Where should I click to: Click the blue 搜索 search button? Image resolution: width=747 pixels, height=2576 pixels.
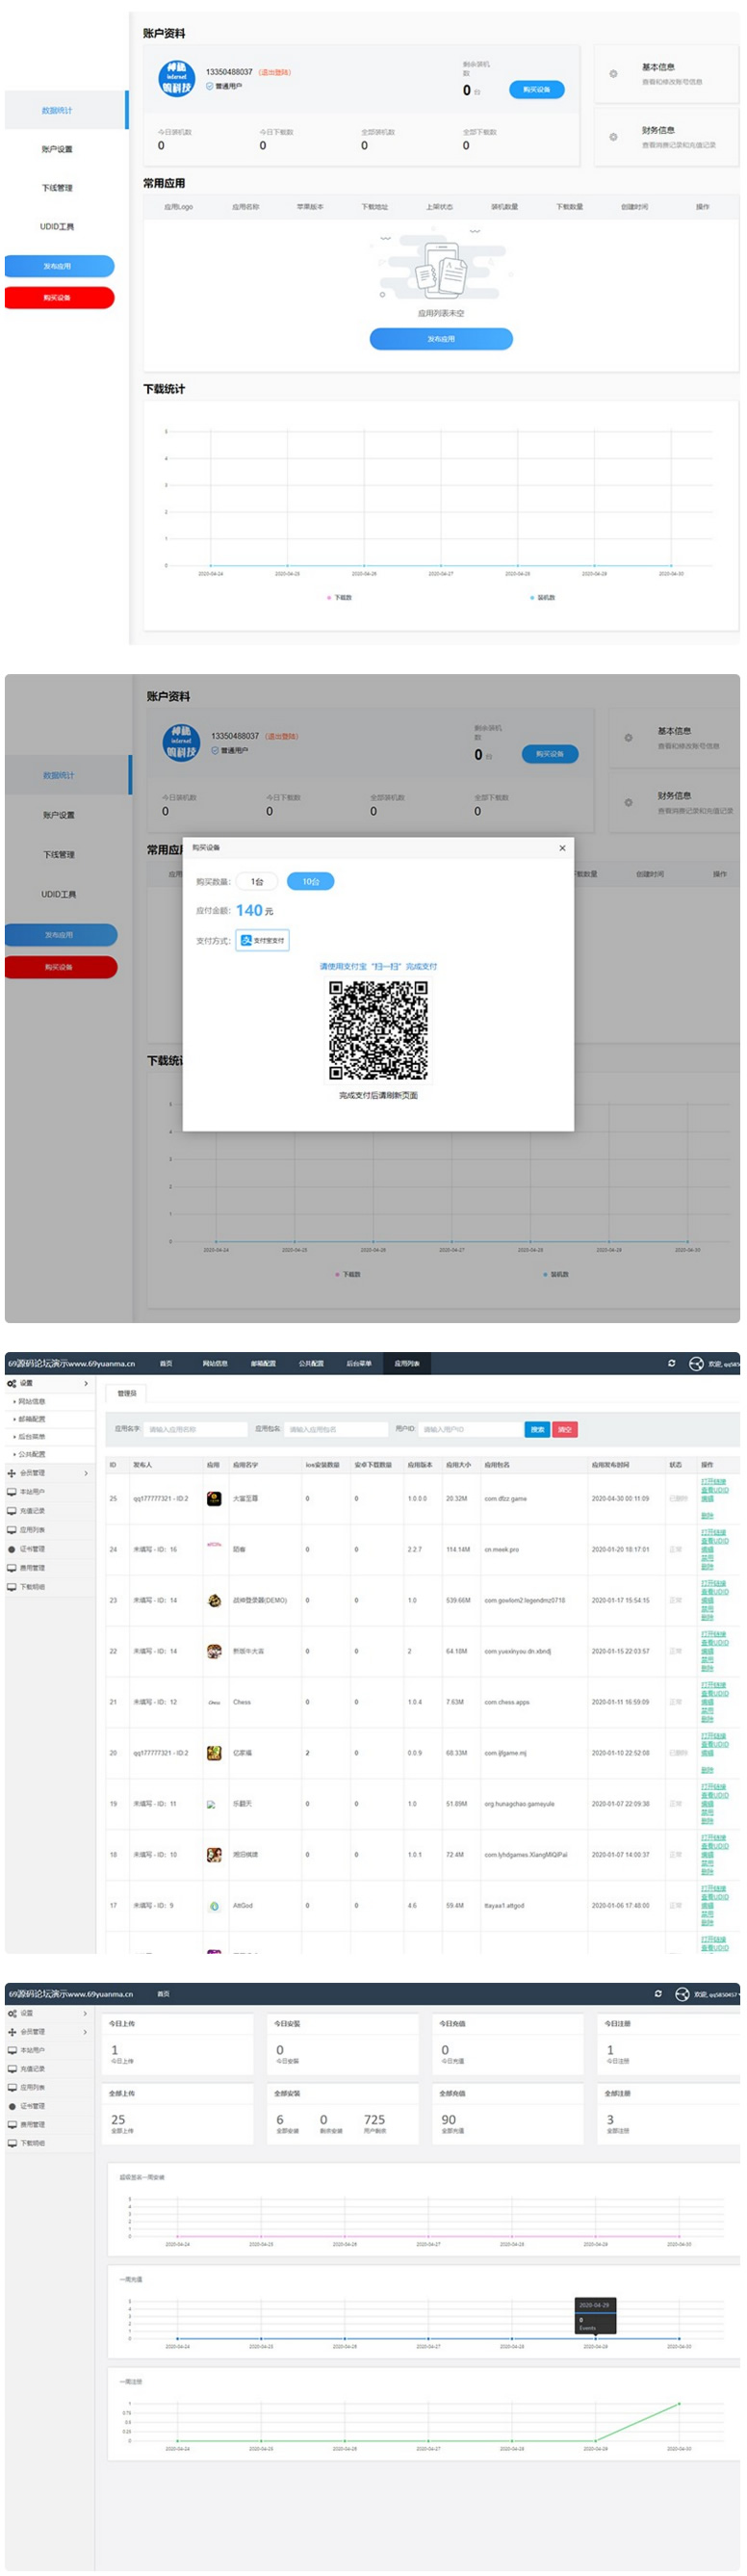[x=537, y=1429]
